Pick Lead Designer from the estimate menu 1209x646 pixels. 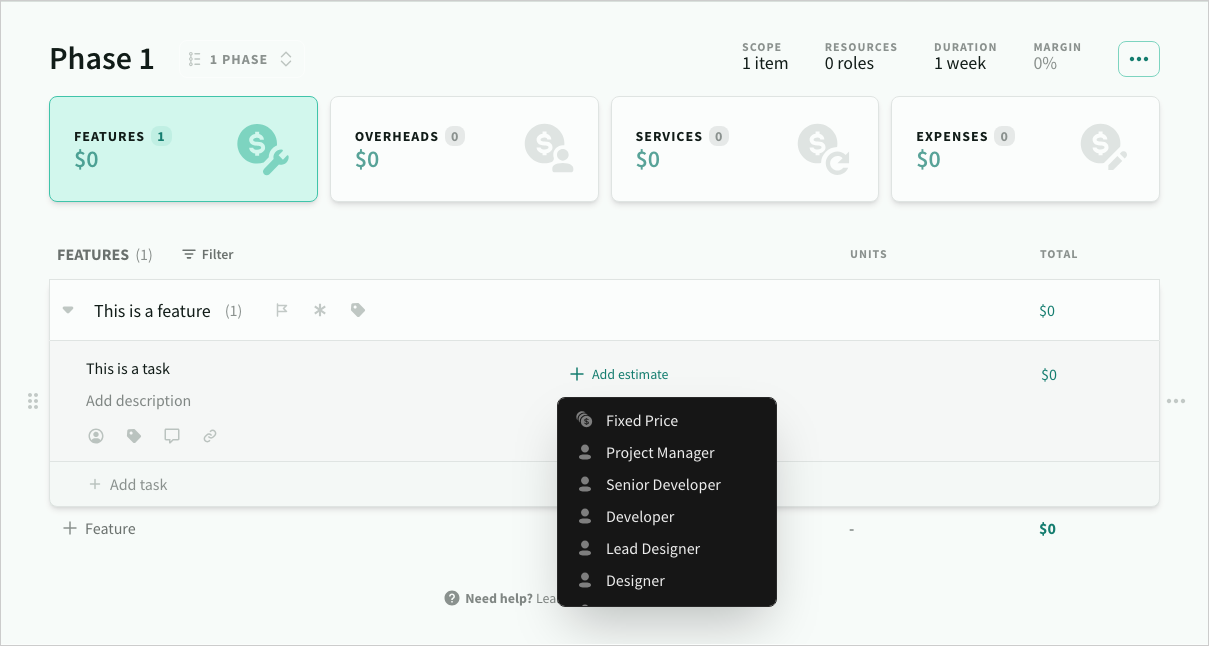652,549
